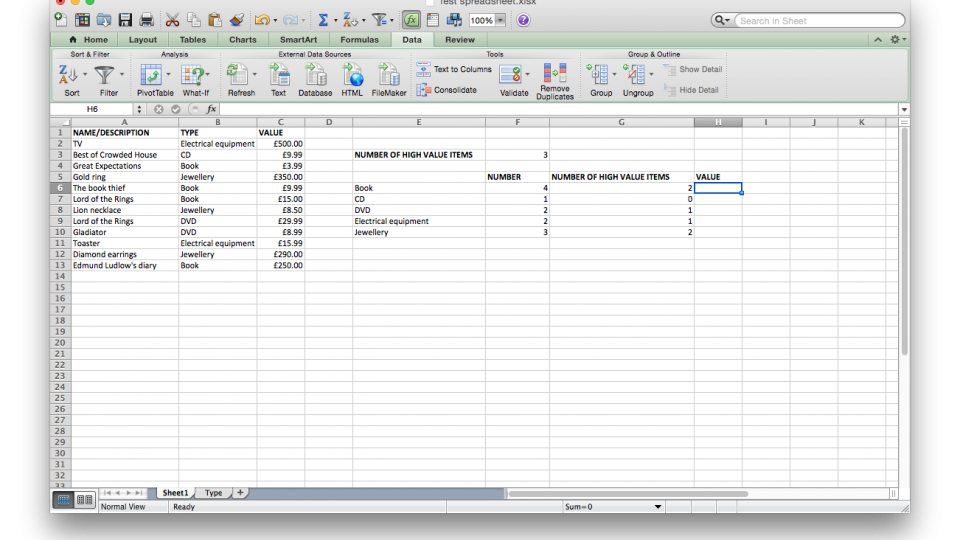Click the Print icon
Viewport: 960px width, 540px height.
146,20
